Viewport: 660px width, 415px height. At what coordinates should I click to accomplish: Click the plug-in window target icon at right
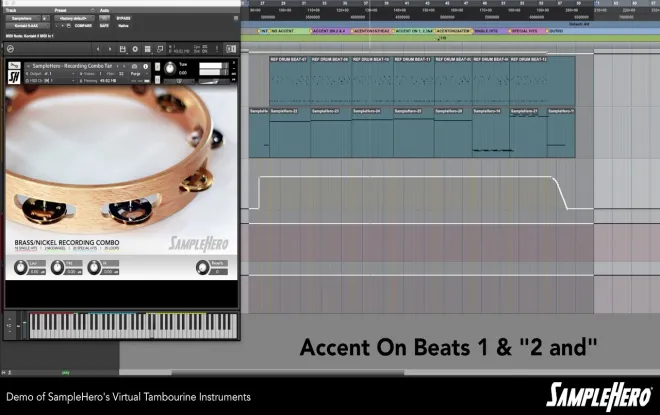(x=236, y=18)
